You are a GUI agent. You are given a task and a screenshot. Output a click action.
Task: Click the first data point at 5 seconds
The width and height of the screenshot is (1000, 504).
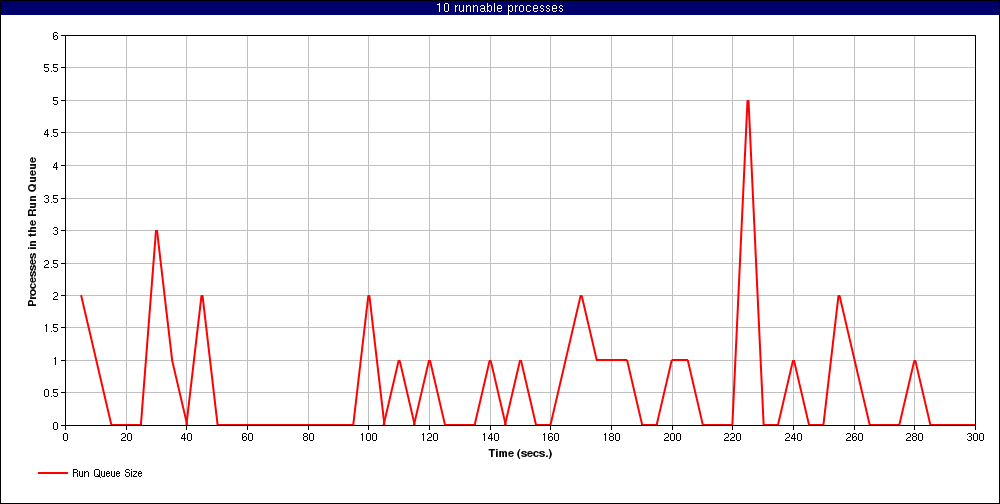coord(81,295)
